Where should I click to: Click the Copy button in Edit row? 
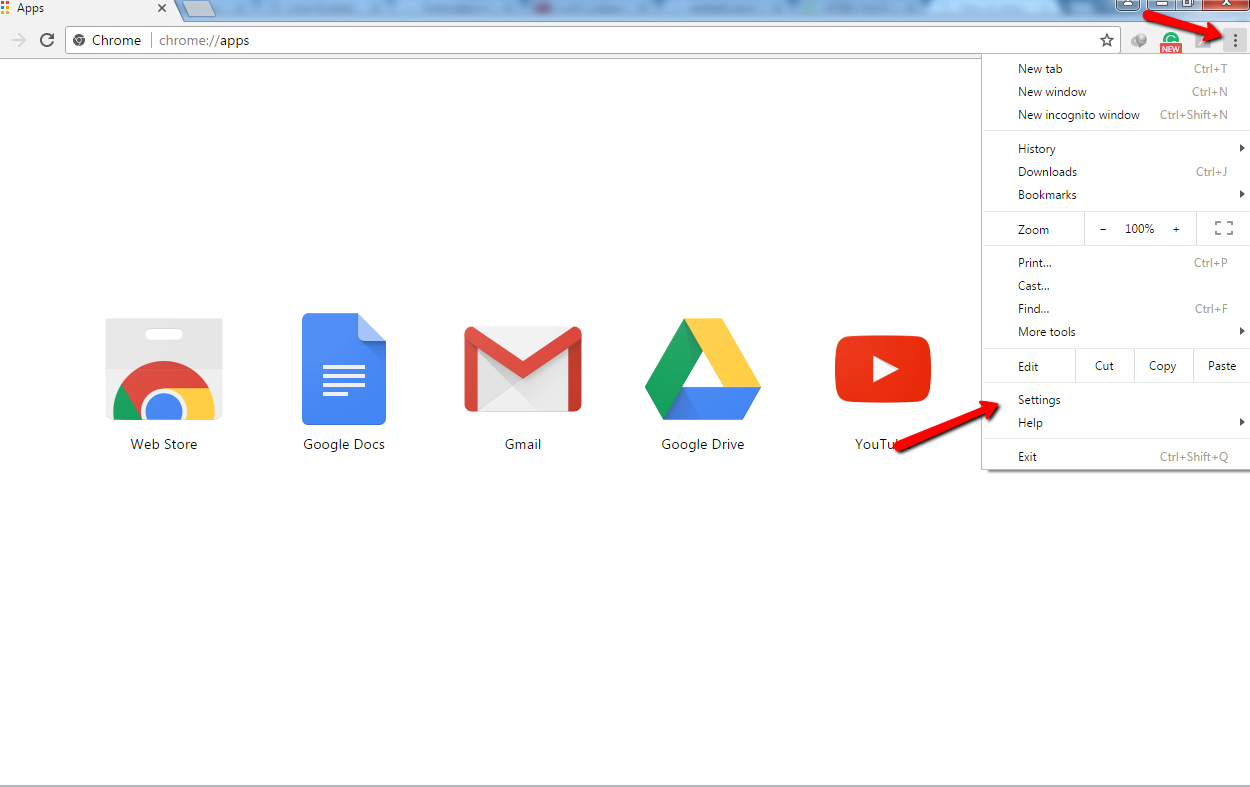pyautogui.click(x=1163, y=366)
